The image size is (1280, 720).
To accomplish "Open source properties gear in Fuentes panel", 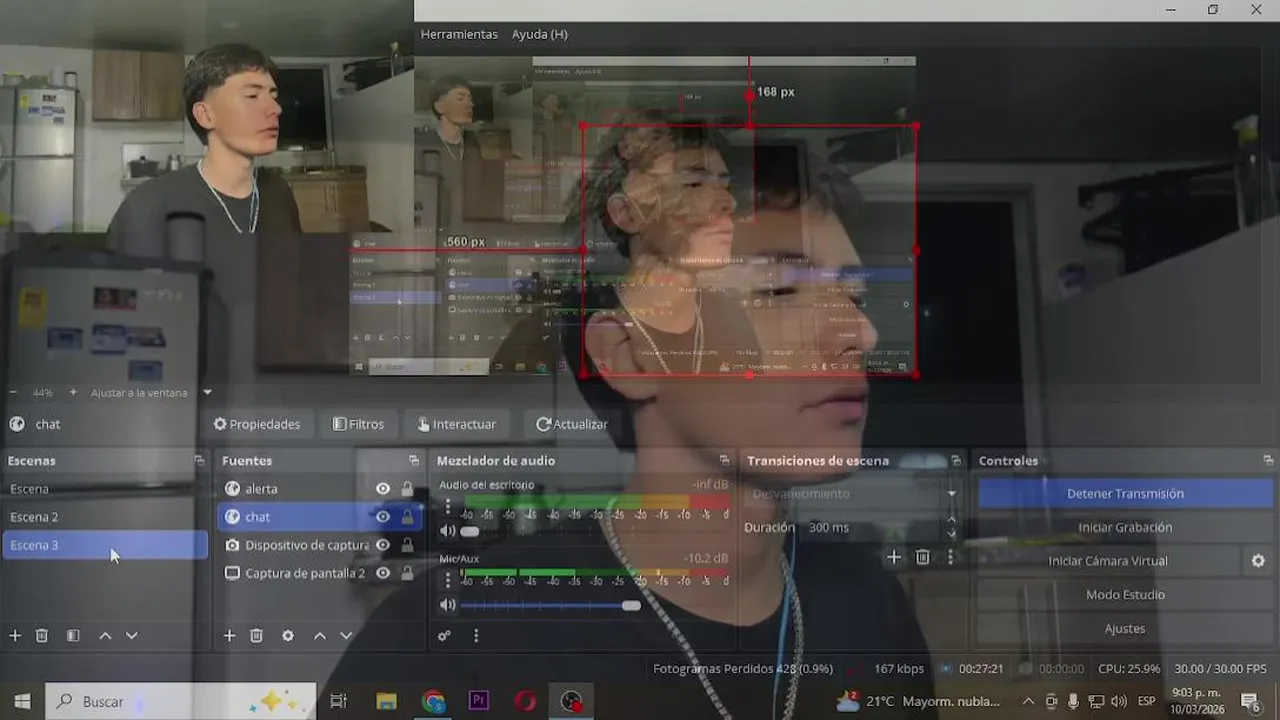I will click(x=288, y=636).
